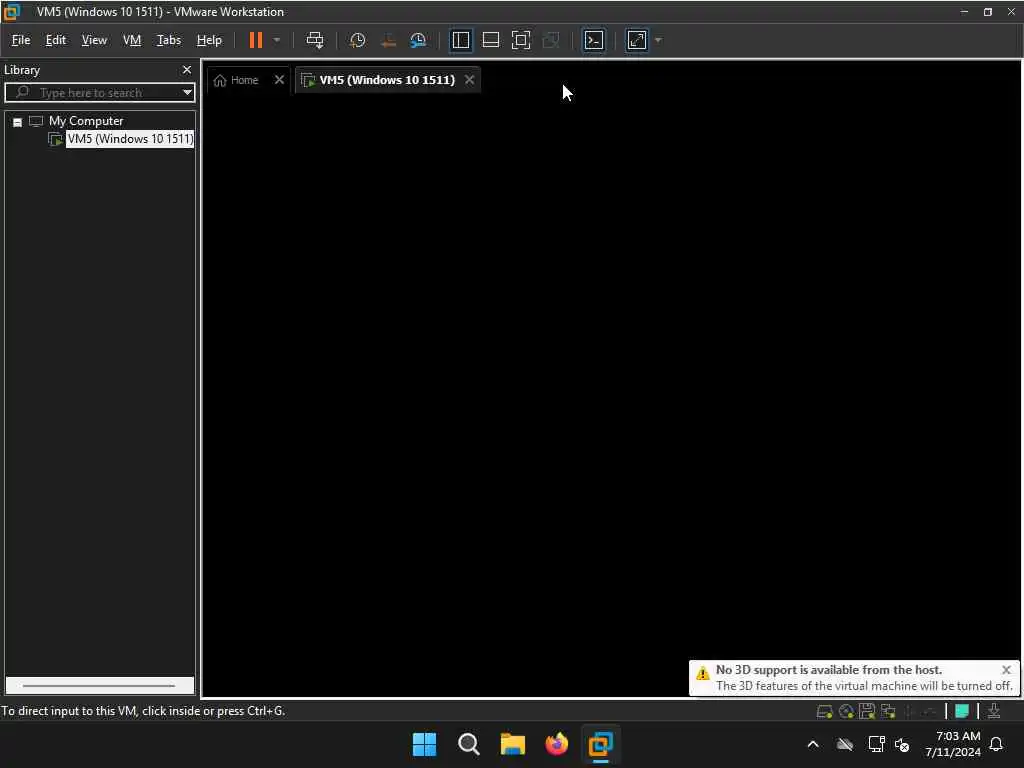Suspend the VM with the orange pause button
The width and height of the screenshot is (1024, 768).
pyautogui.click(x=255, y=40)
